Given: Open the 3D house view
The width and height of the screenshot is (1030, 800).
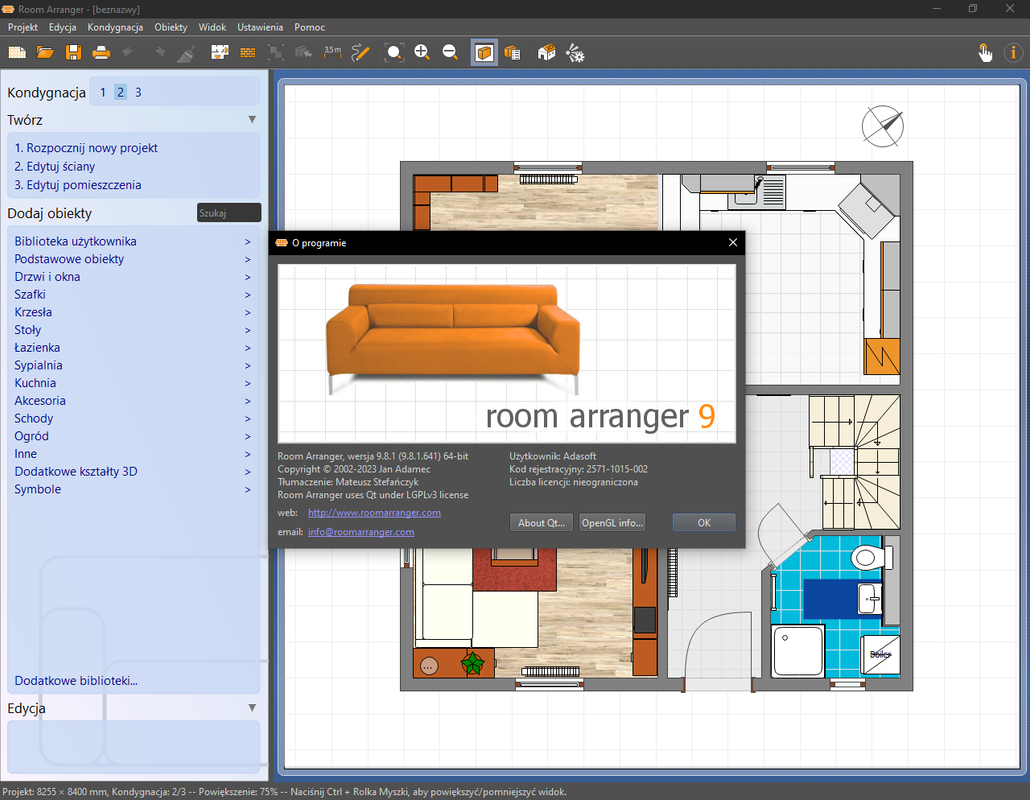Looking at the screenshot, I should pos(547,53).
